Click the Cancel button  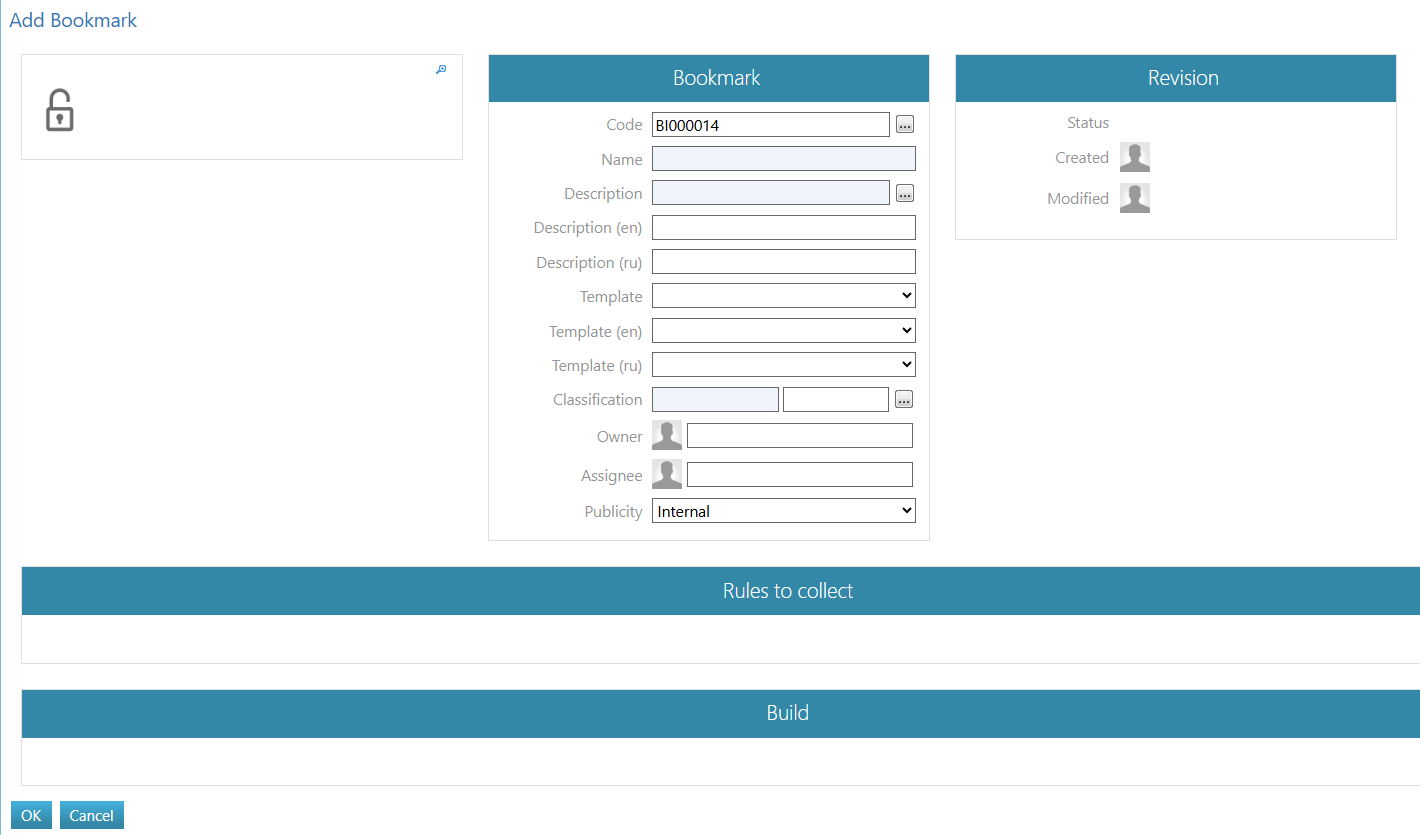point(91,815)
